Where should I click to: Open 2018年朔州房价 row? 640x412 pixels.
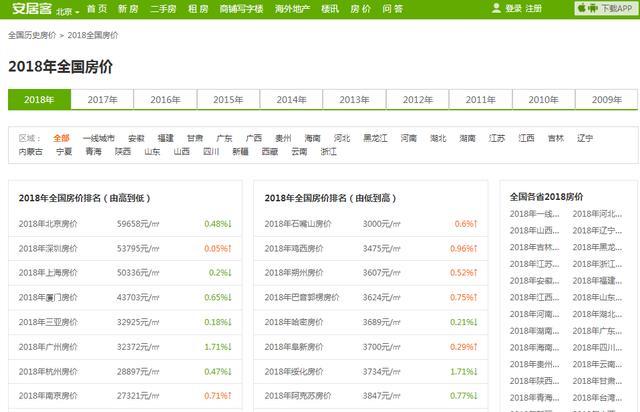point(371,273)
